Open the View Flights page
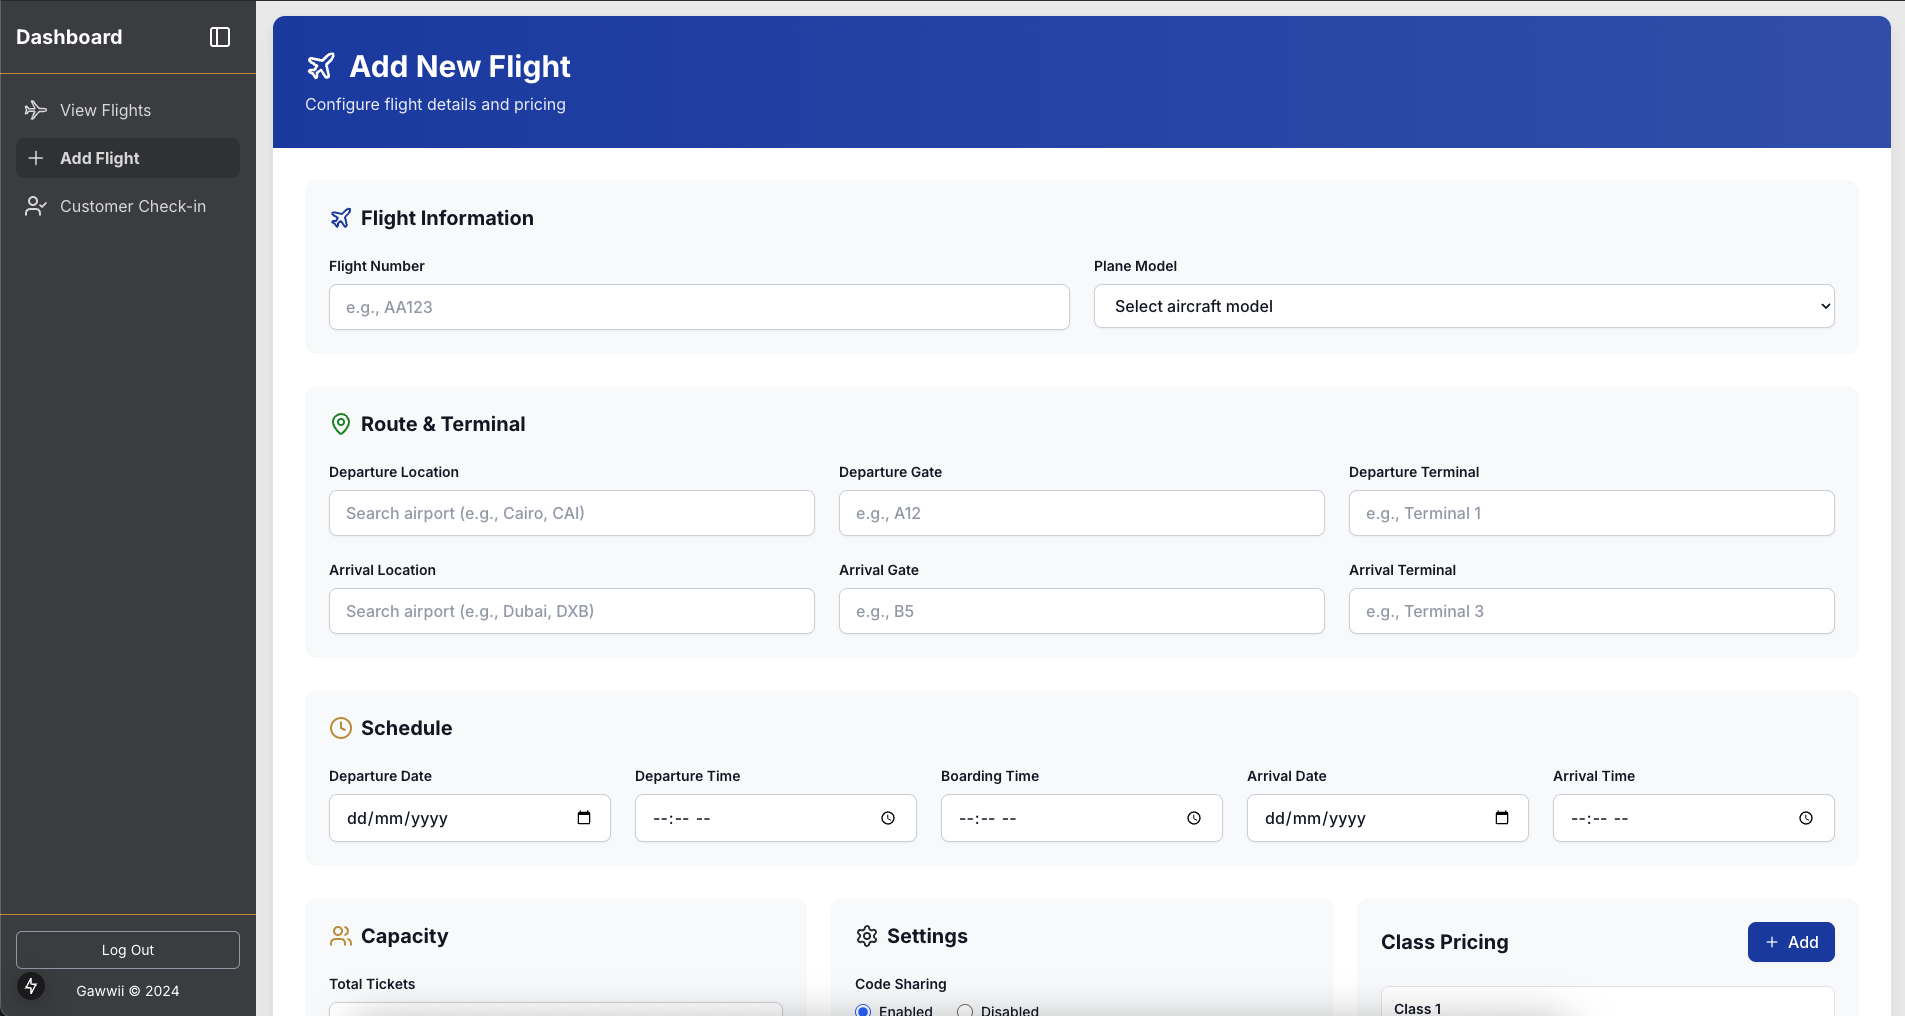This screenshot has width=1905, height=1016. 105,110
